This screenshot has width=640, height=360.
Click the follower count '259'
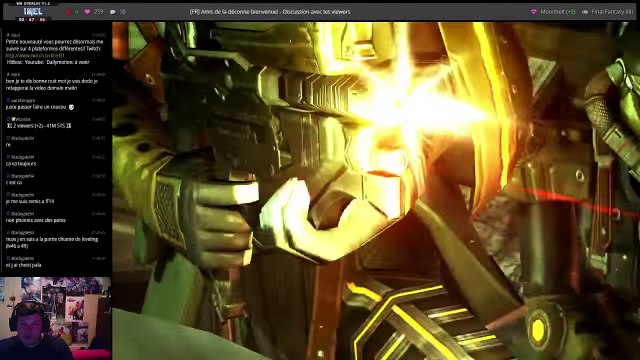(98, 12)
